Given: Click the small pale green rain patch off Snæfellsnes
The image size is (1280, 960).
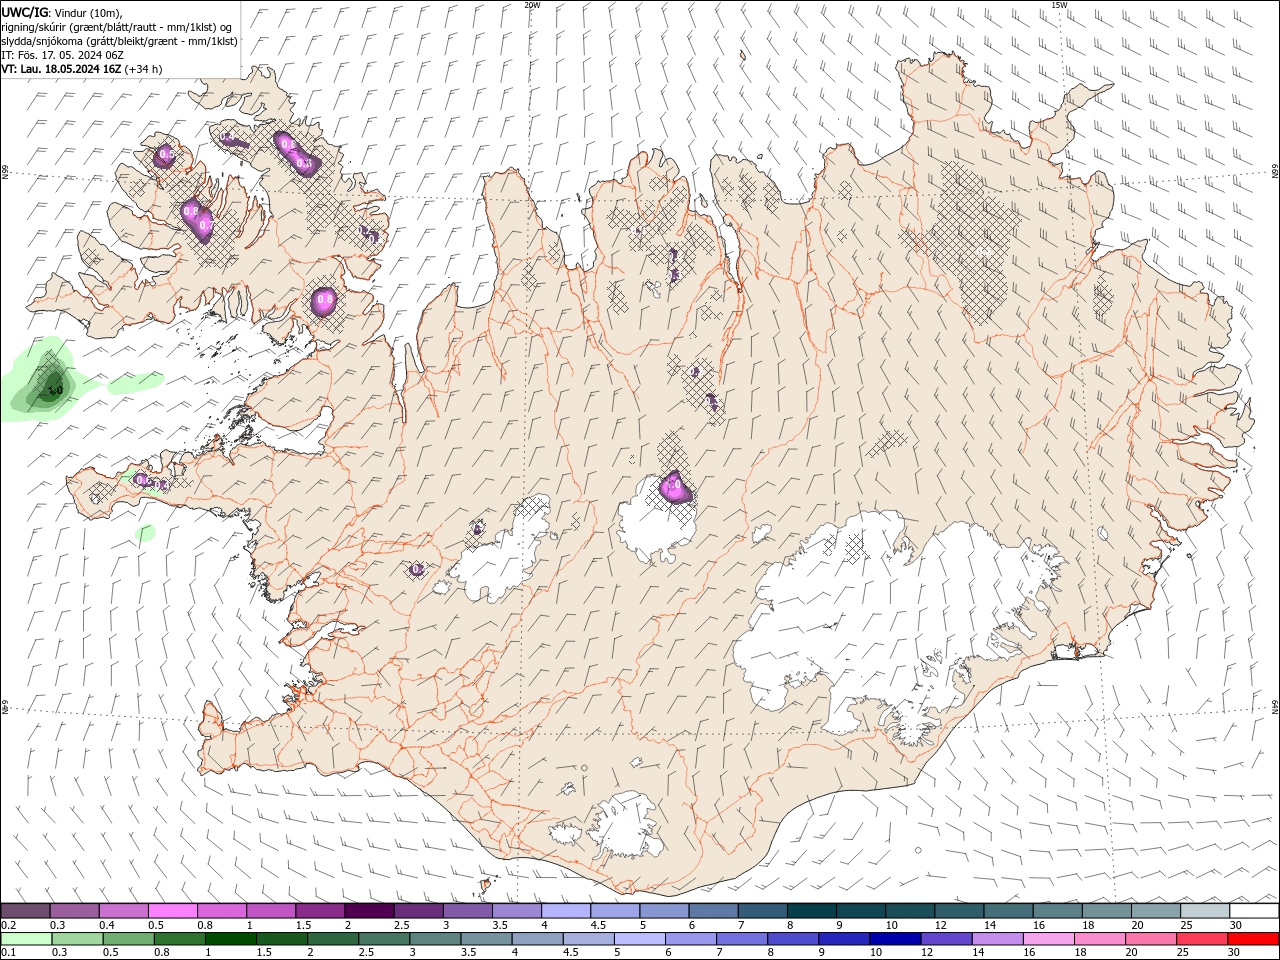Looking at the screenshot, I should pos(145,533).
